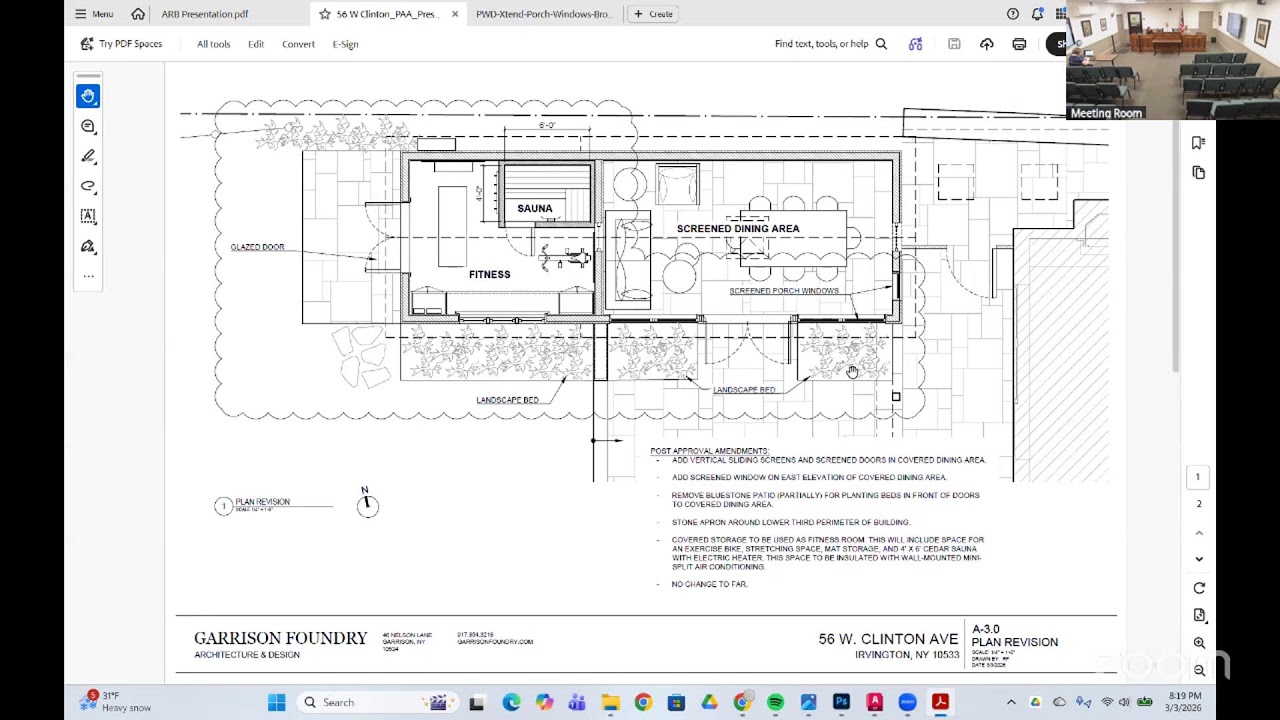Close the 56 W Clinton tab

[455, 14]
